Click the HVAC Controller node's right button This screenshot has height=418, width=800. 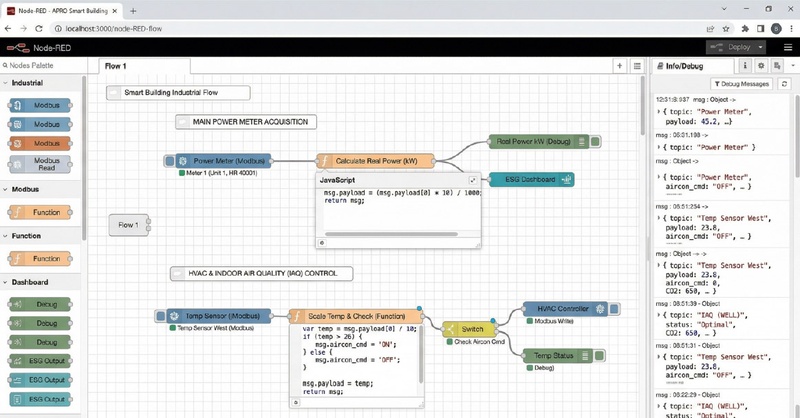coord(614,309)
